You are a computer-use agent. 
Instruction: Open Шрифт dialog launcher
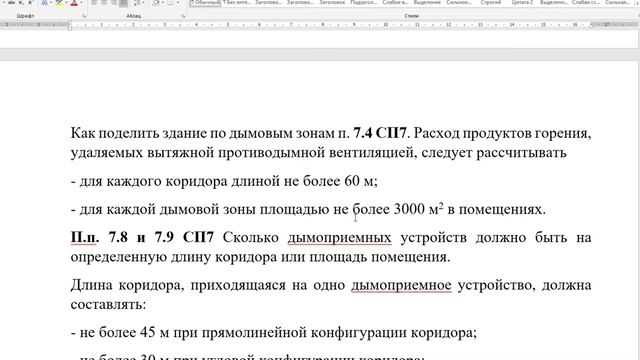click(84, 16)
